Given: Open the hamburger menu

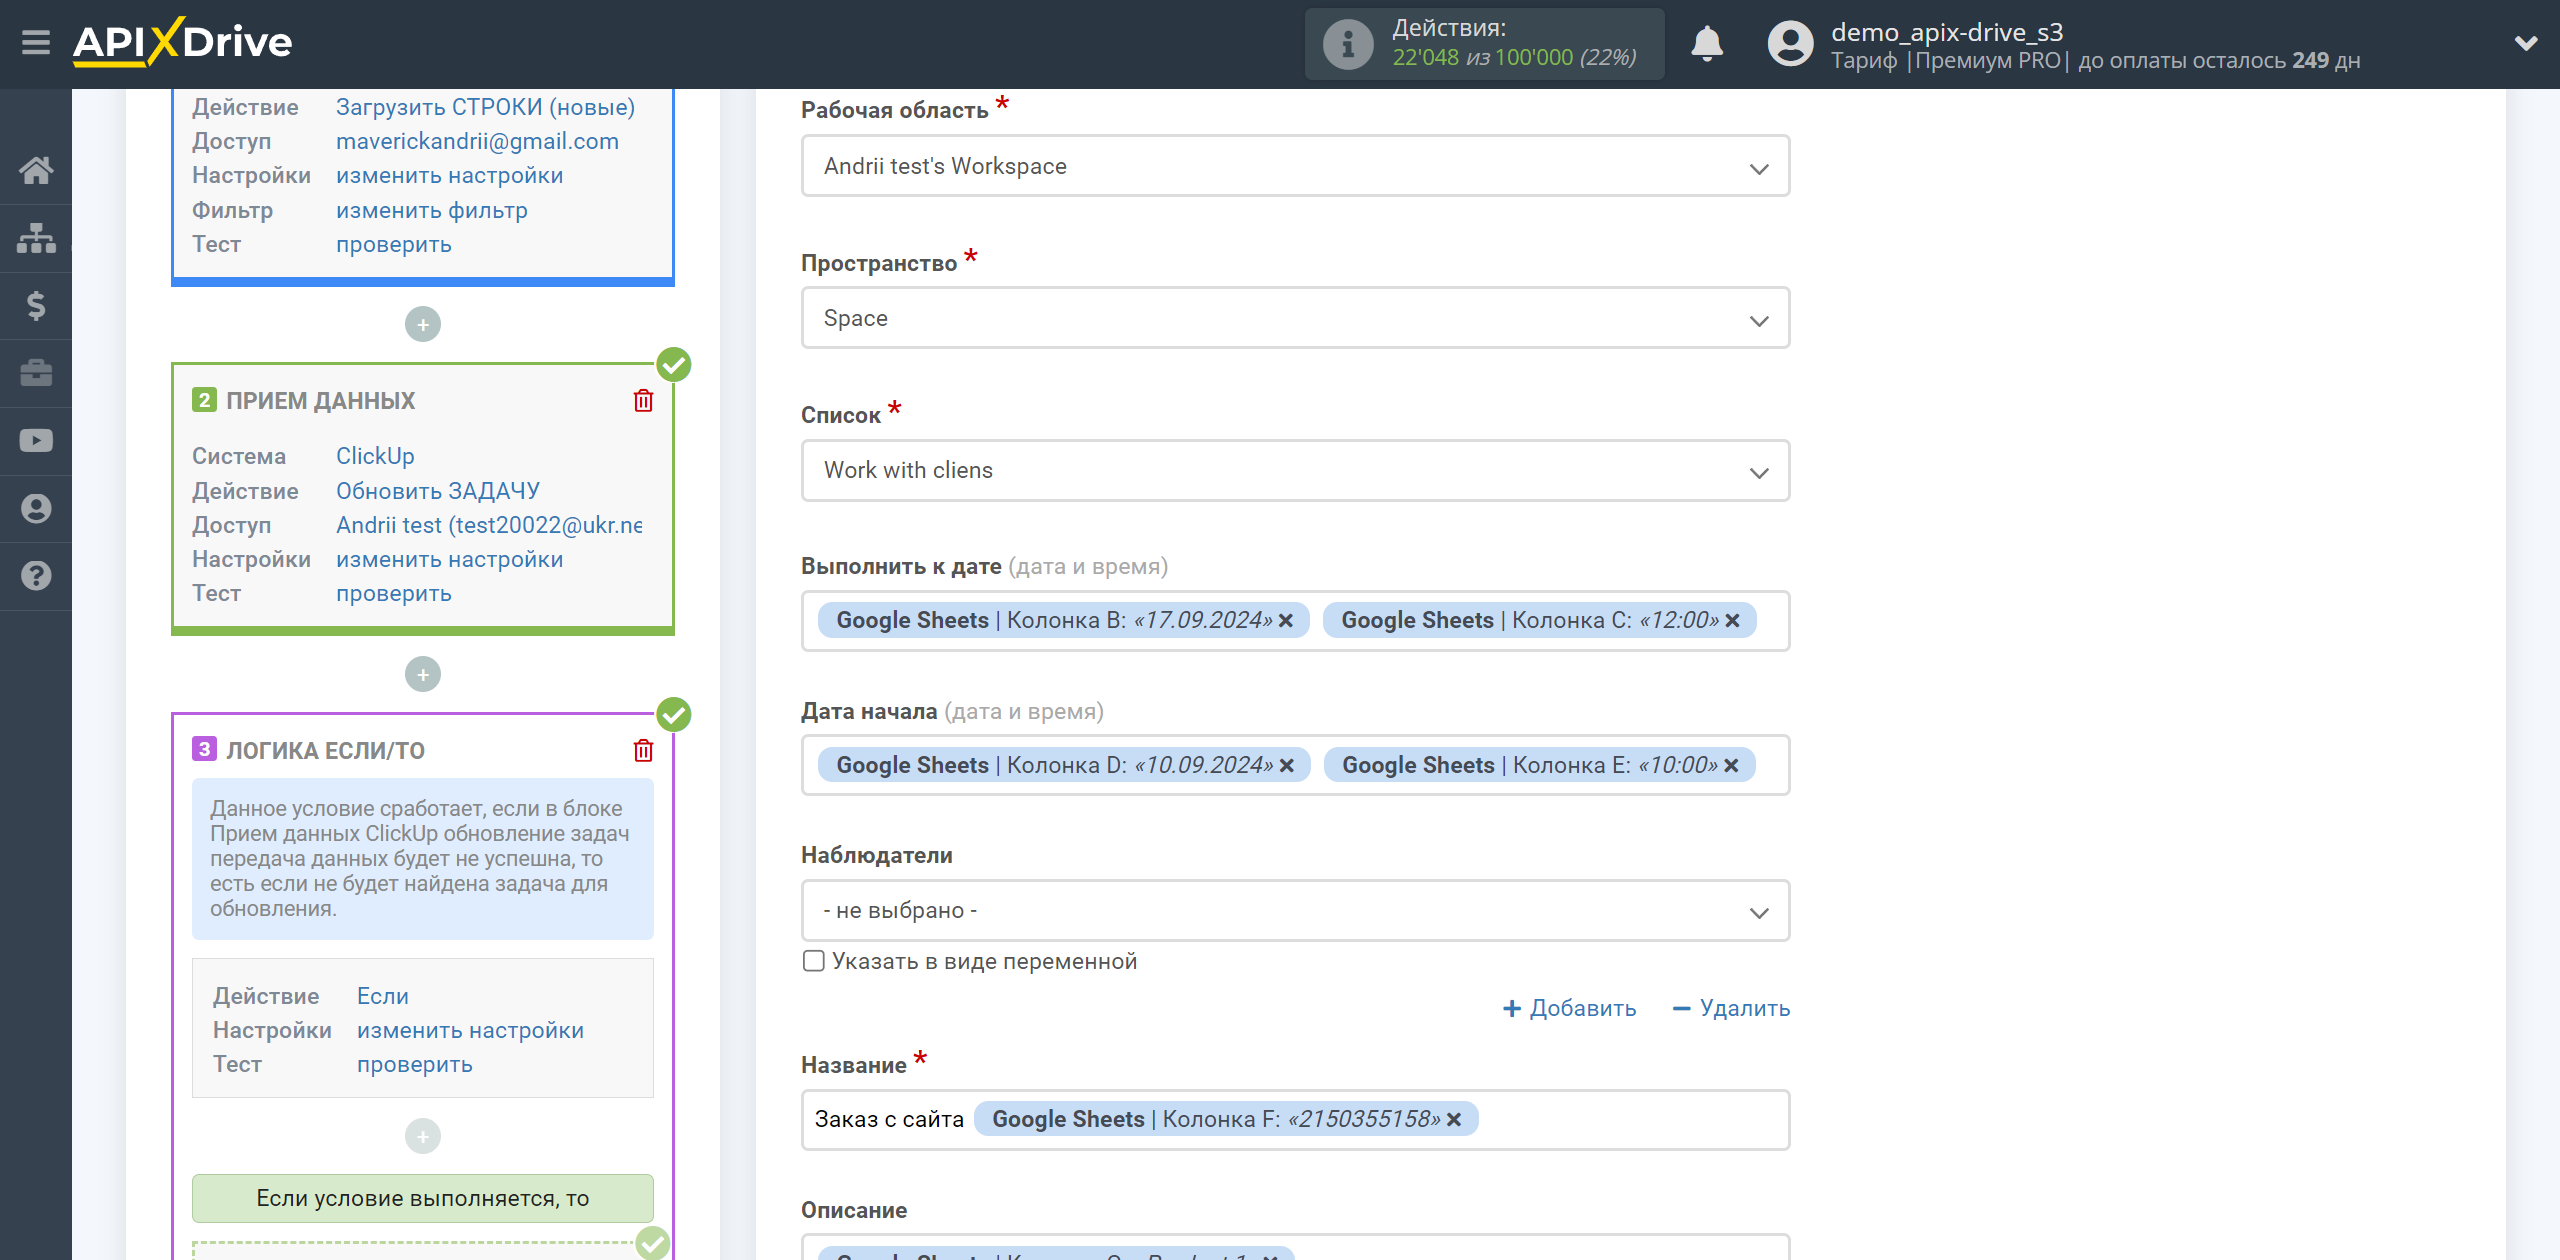Looking at the screenshot, I should [x=36, y=42].
